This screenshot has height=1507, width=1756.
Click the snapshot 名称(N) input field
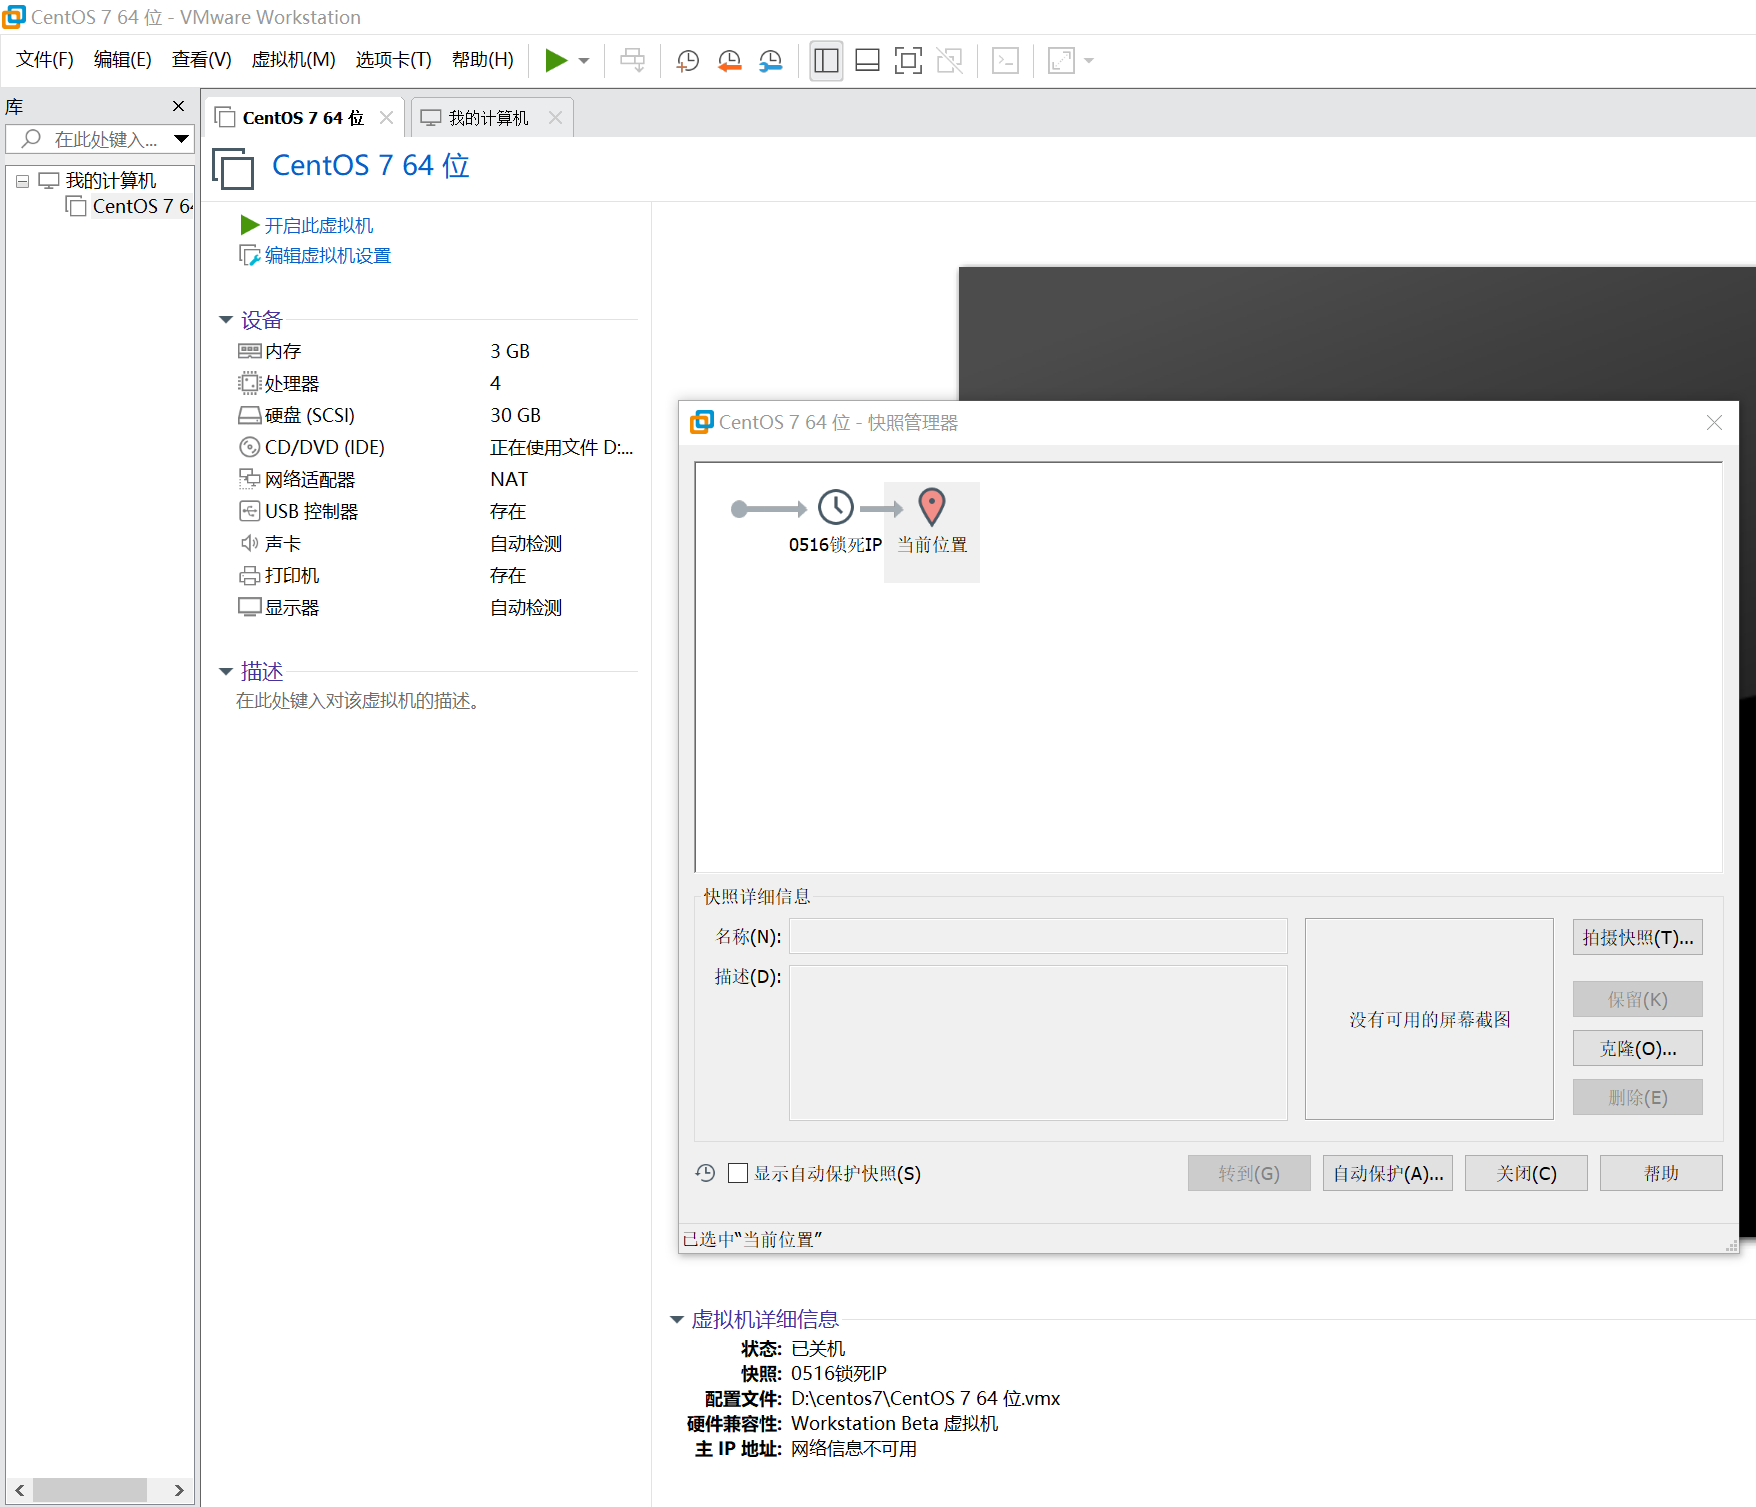(1038, 937)
